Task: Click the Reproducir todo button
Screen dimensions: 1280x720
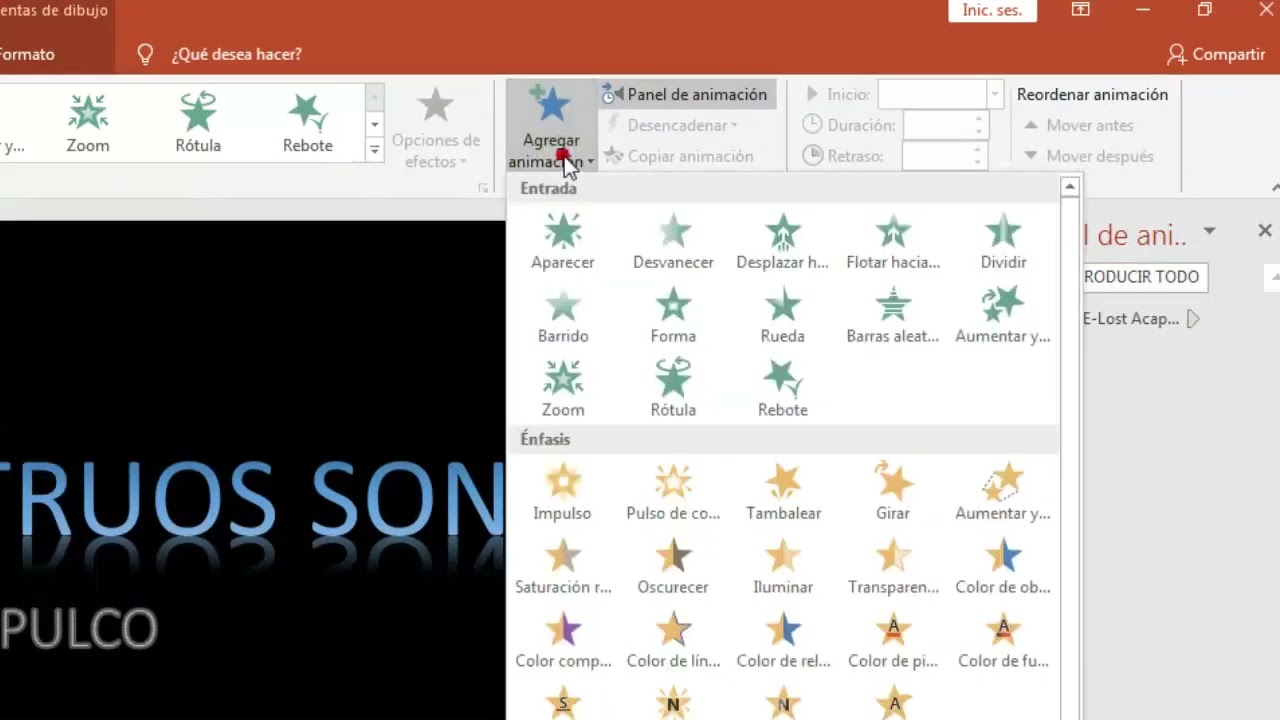Action: click(1146, 277)
